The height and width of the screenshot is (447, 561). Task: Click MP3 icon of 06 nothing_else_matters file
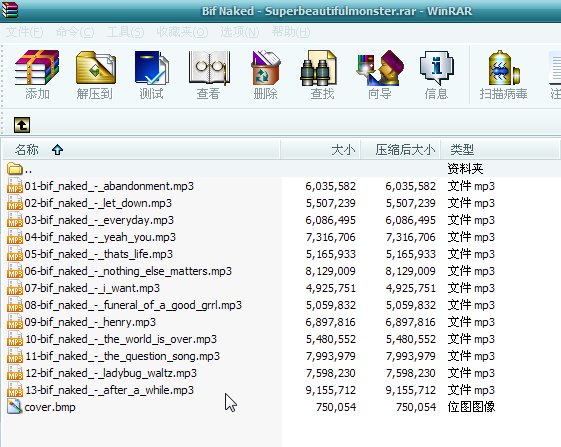(15, 271)
